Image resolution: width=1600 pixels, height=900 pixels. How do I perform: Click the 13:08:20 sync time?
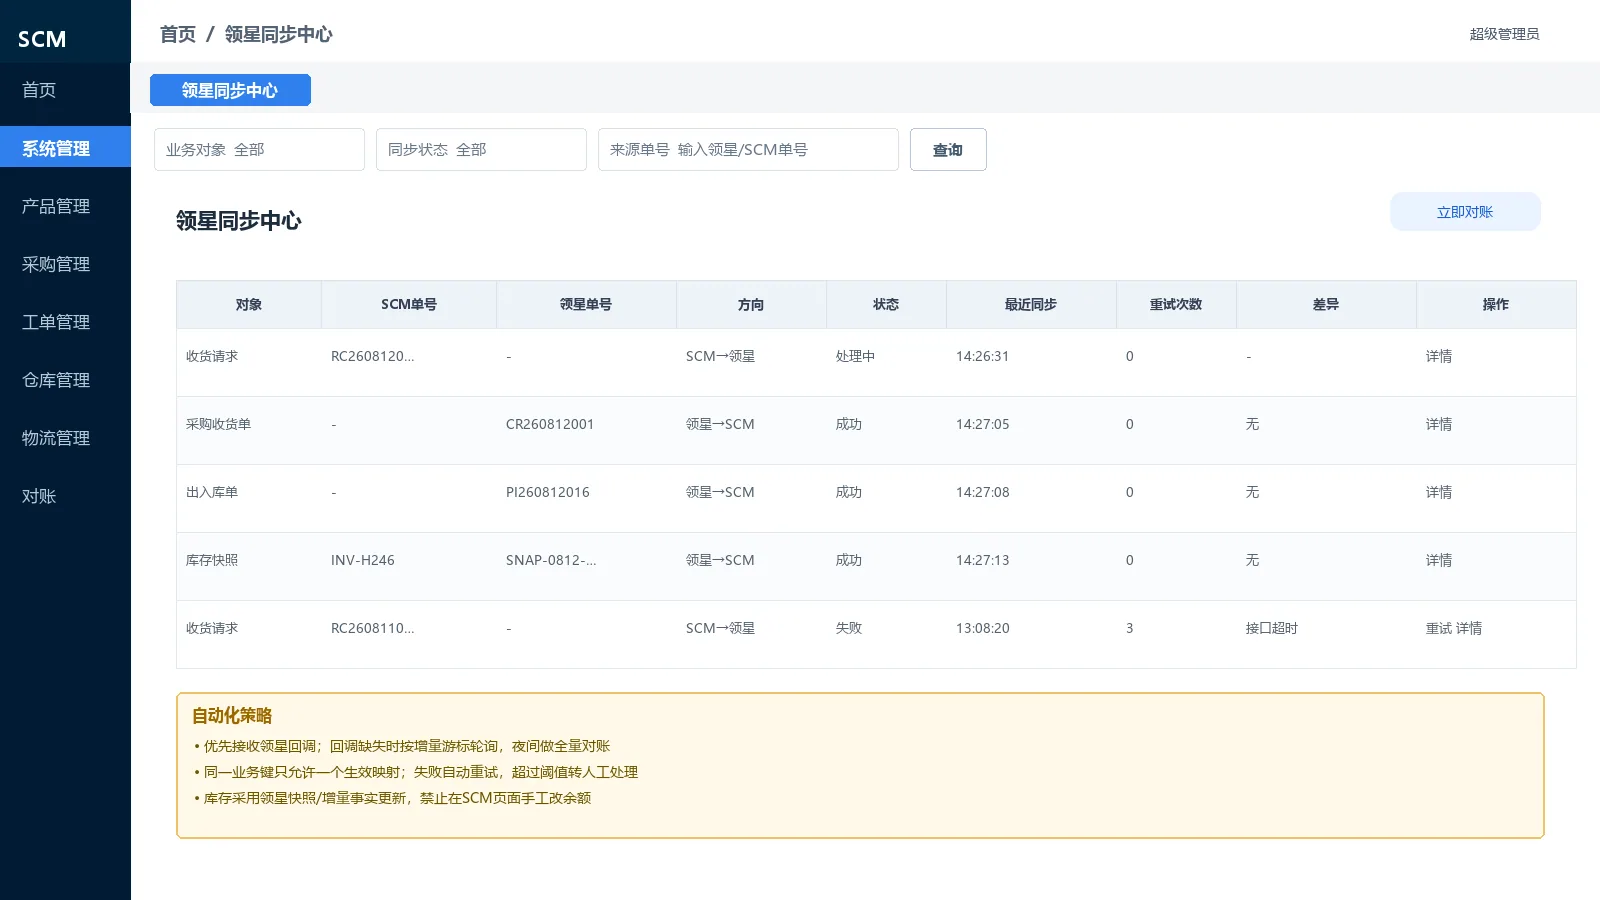[982, 628]
